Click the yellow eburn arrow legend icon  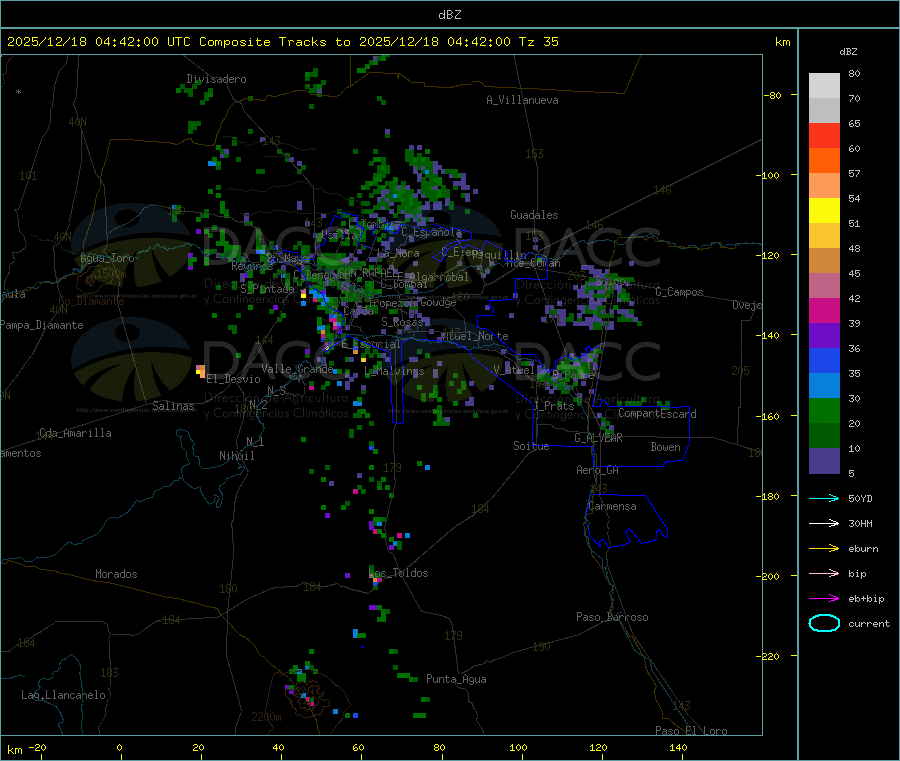(x=824, y=549)
